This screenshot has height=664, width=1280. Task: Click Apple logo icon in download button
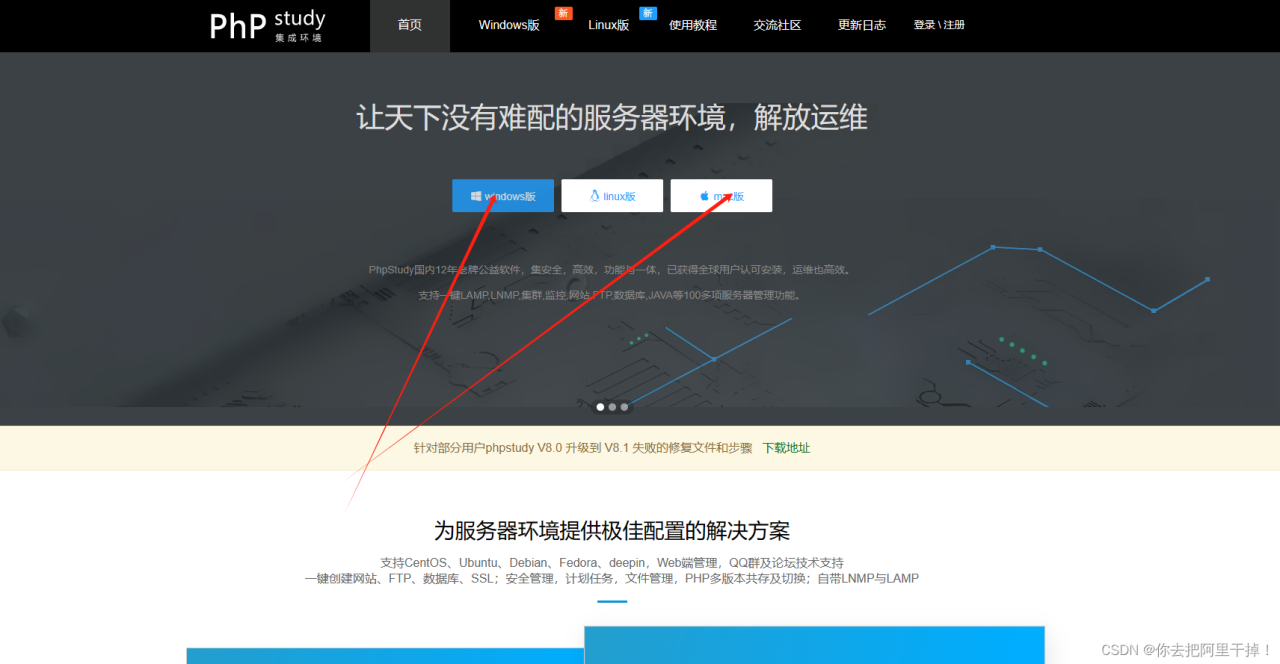click(x=704, y=196)
